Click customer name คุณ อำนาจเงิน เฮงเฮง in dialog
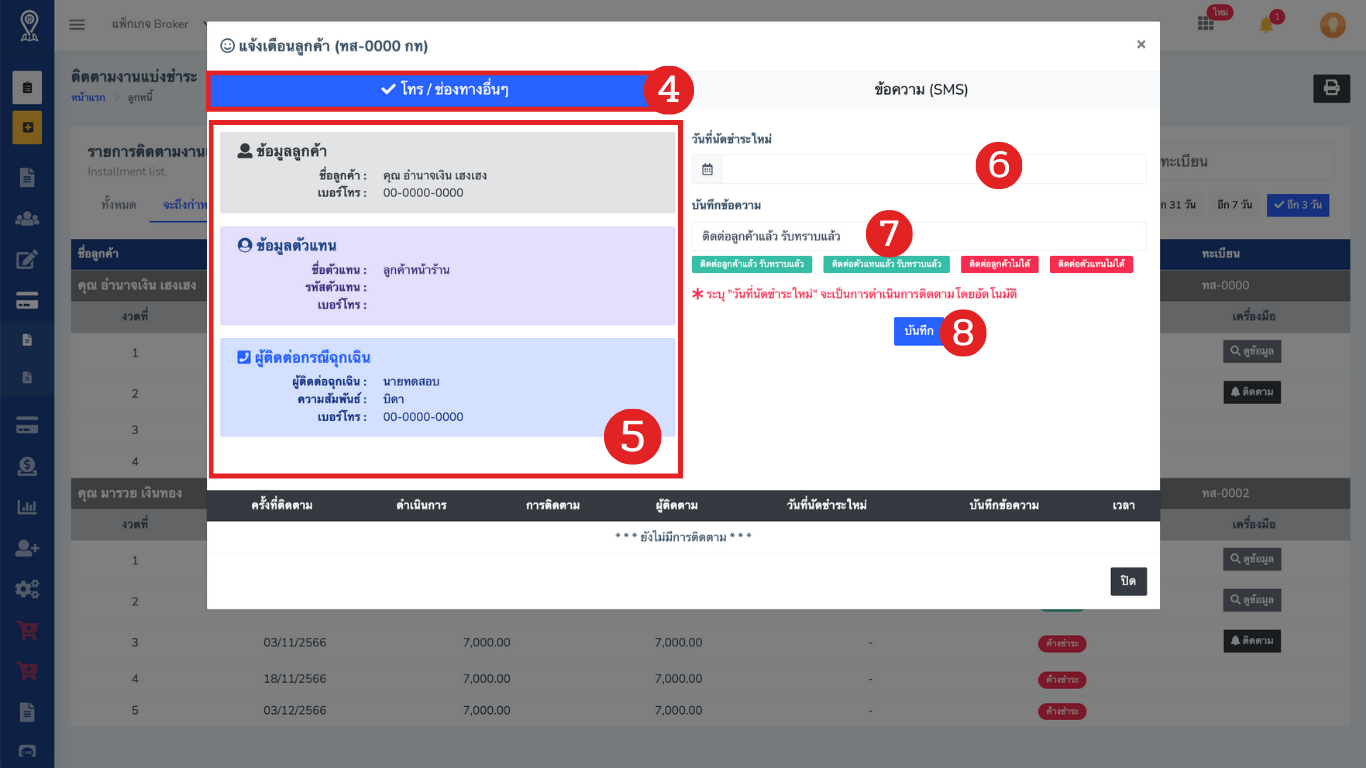This screenshot has height=768, width=1366. (x=435, y=176)
